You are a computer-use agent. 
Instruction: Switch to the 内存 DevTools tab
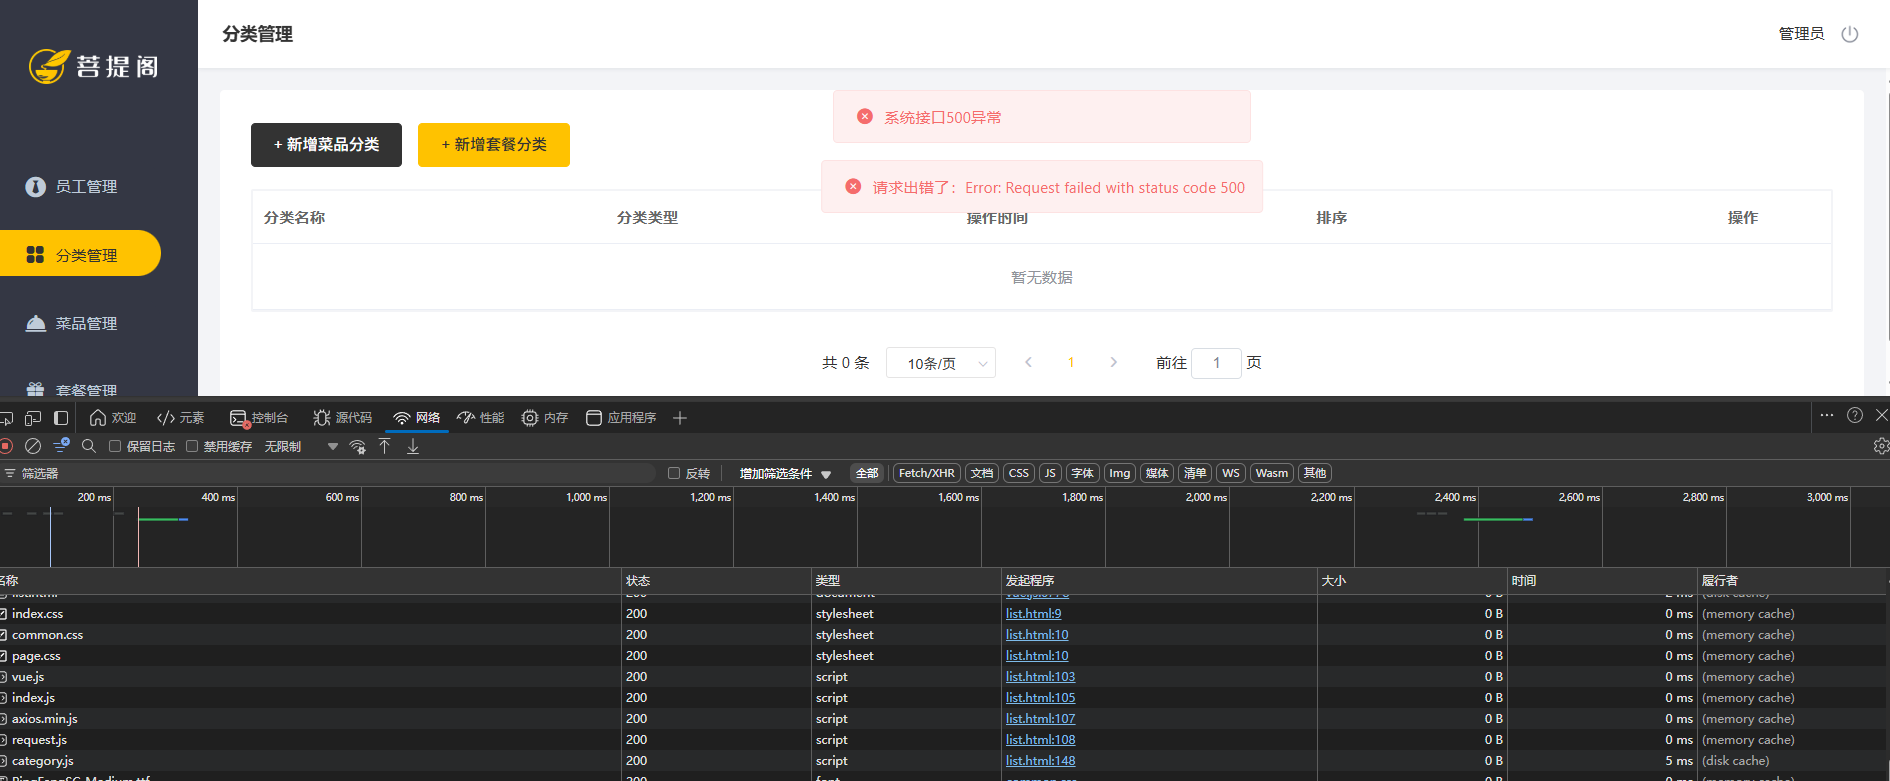545,418
